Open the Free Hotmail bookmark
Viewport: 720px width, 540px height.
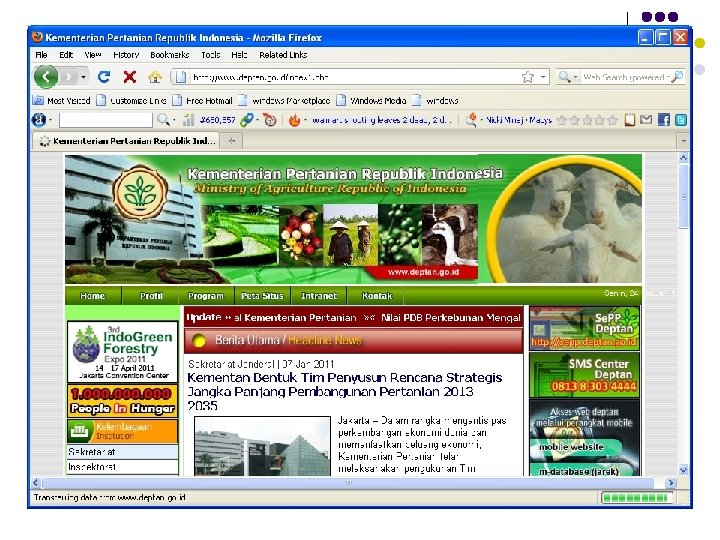202,101
